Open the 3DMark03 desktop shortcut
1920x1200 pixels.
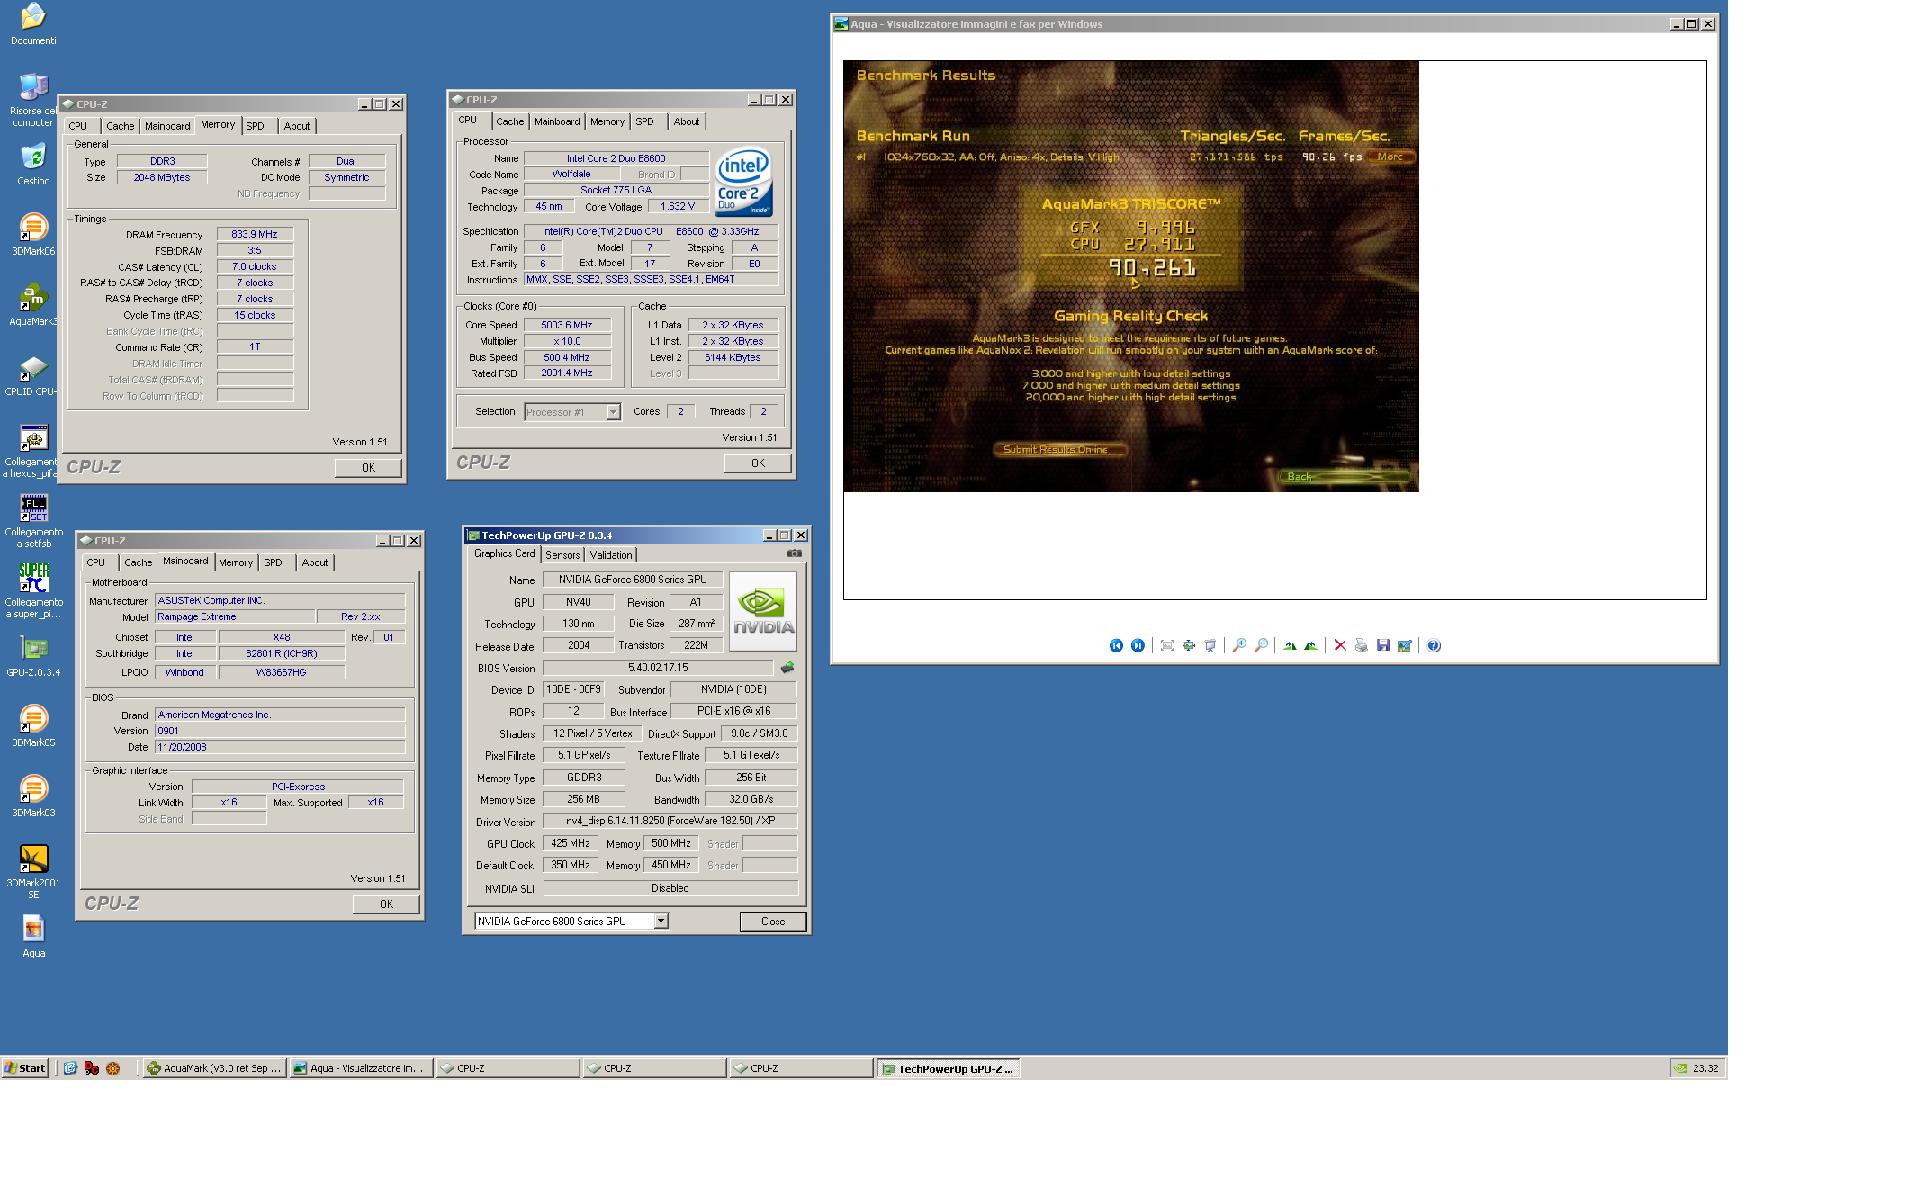[33, 796]
